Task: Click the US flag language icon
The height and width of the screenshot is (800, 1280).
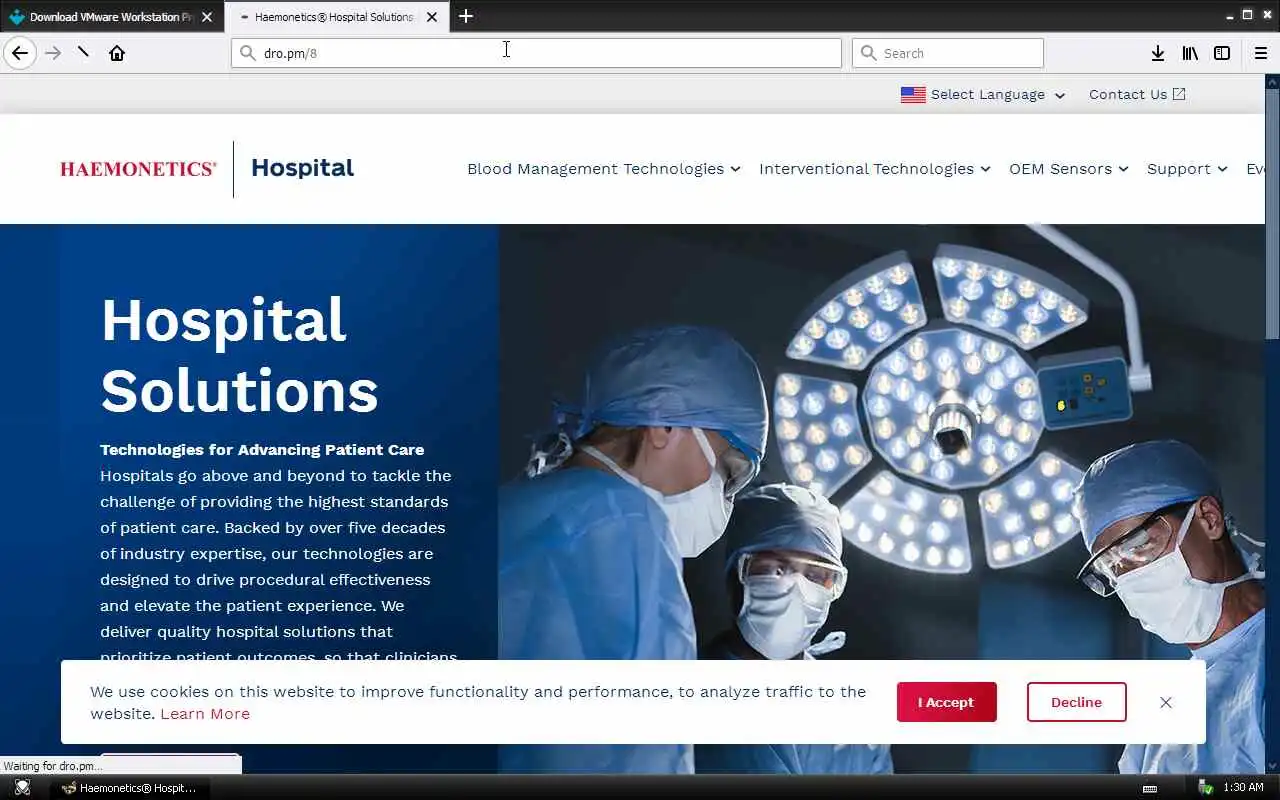Action: pyautogui.click(x=913, y=94)
